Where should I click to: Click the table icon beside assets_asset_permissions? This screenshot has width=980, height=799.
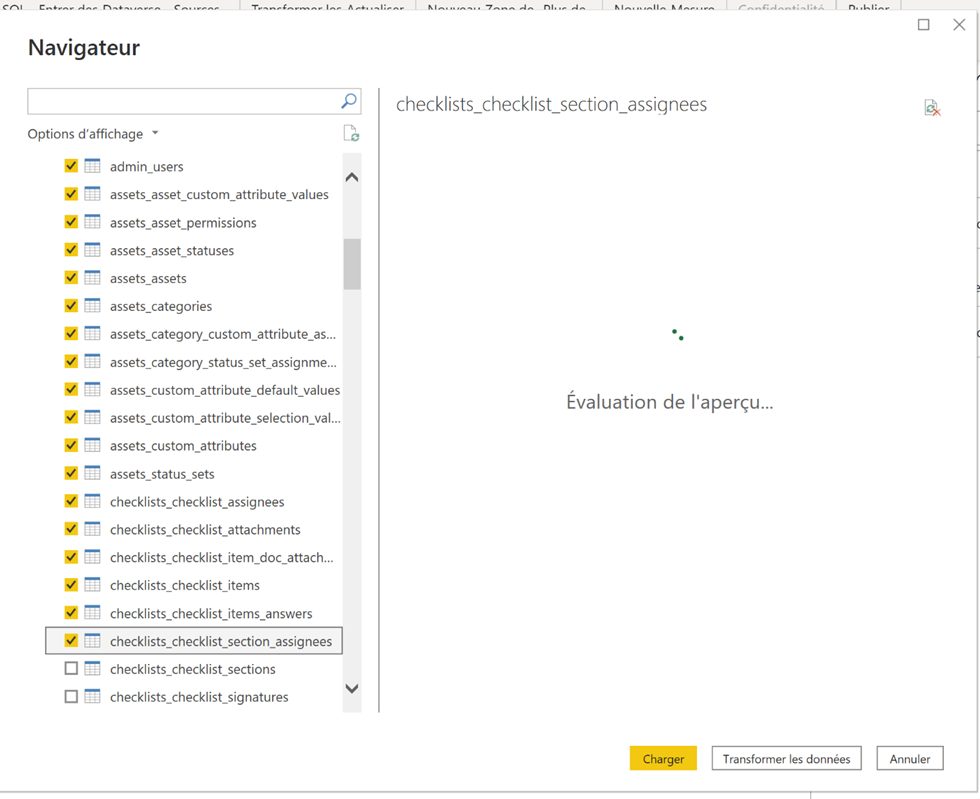coord(92,222)
